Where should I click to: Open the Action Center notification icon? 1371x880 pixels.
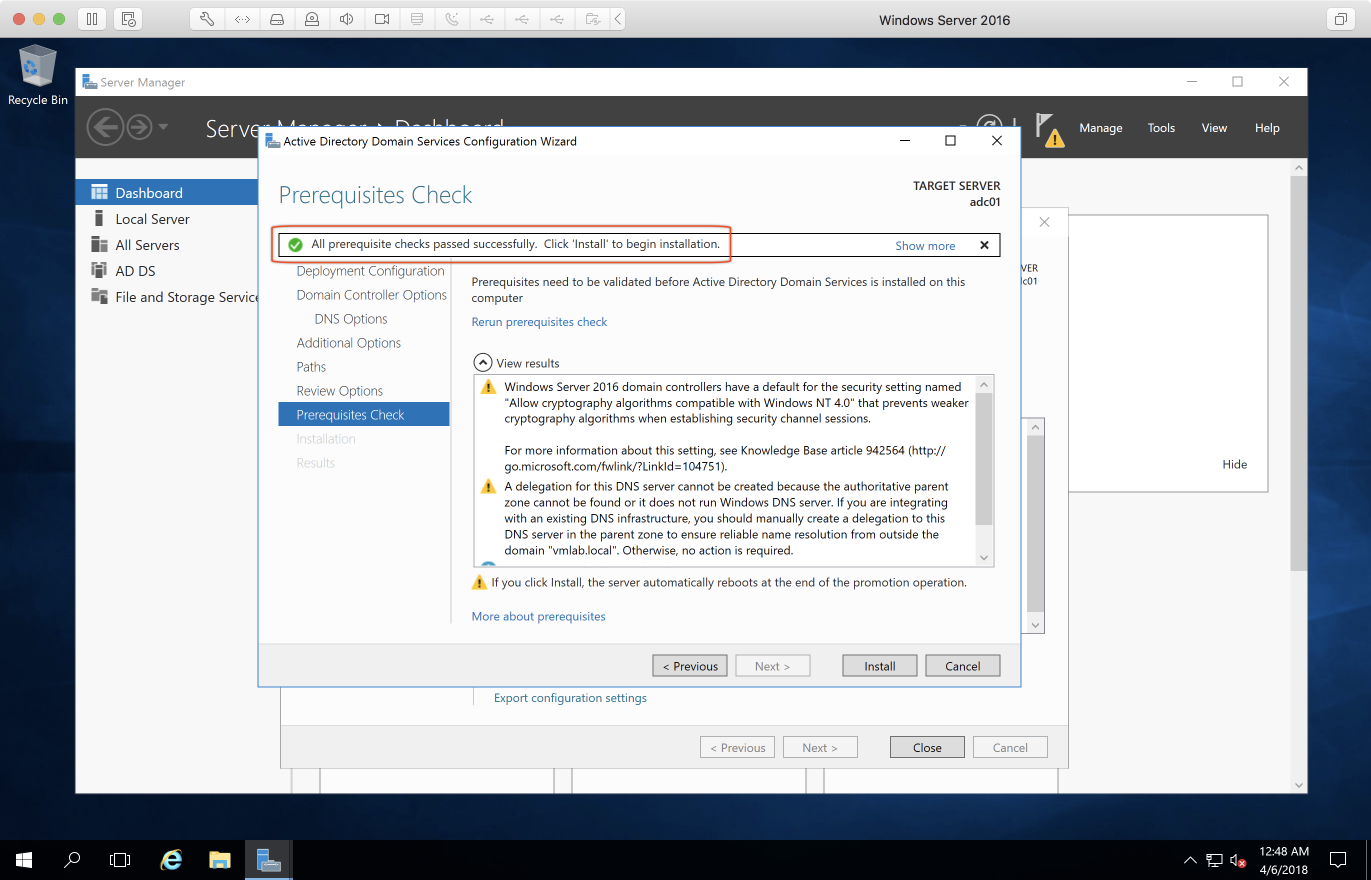1337,859
